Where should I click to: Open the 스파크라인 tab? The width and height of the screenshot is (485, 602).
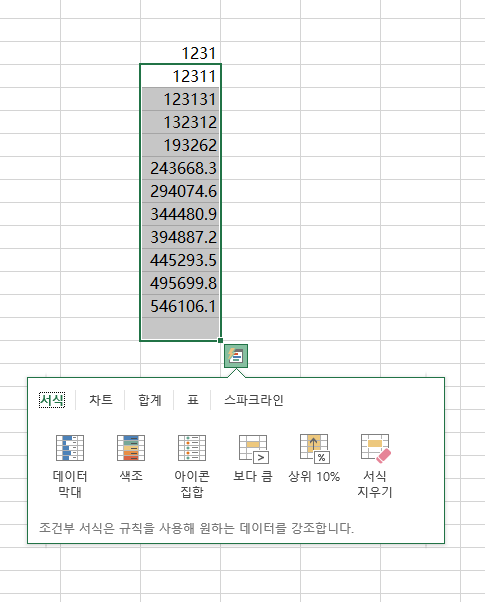[x=253, y=400]
